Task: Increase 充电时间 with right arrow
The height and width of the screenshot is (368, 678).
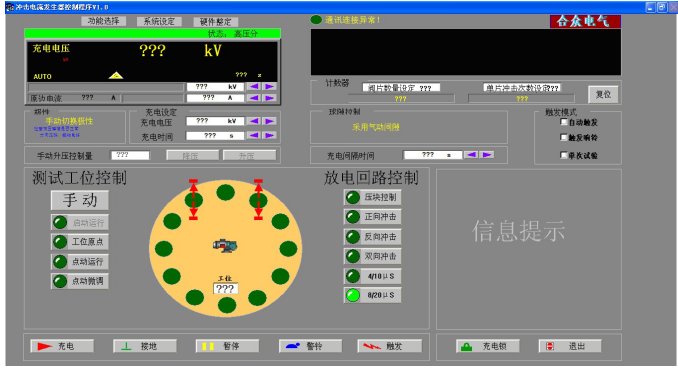Action: 269,135
